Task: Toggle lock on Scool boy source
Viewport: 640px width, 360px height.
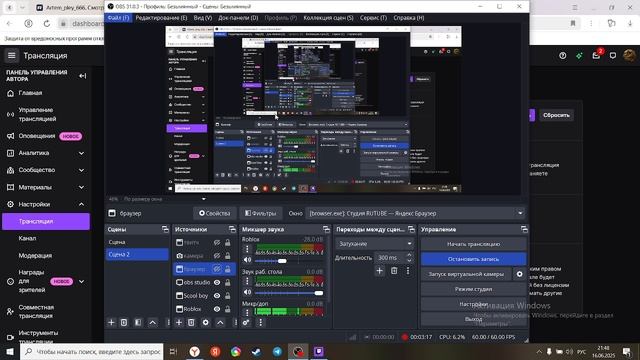Action: point(227,296)
